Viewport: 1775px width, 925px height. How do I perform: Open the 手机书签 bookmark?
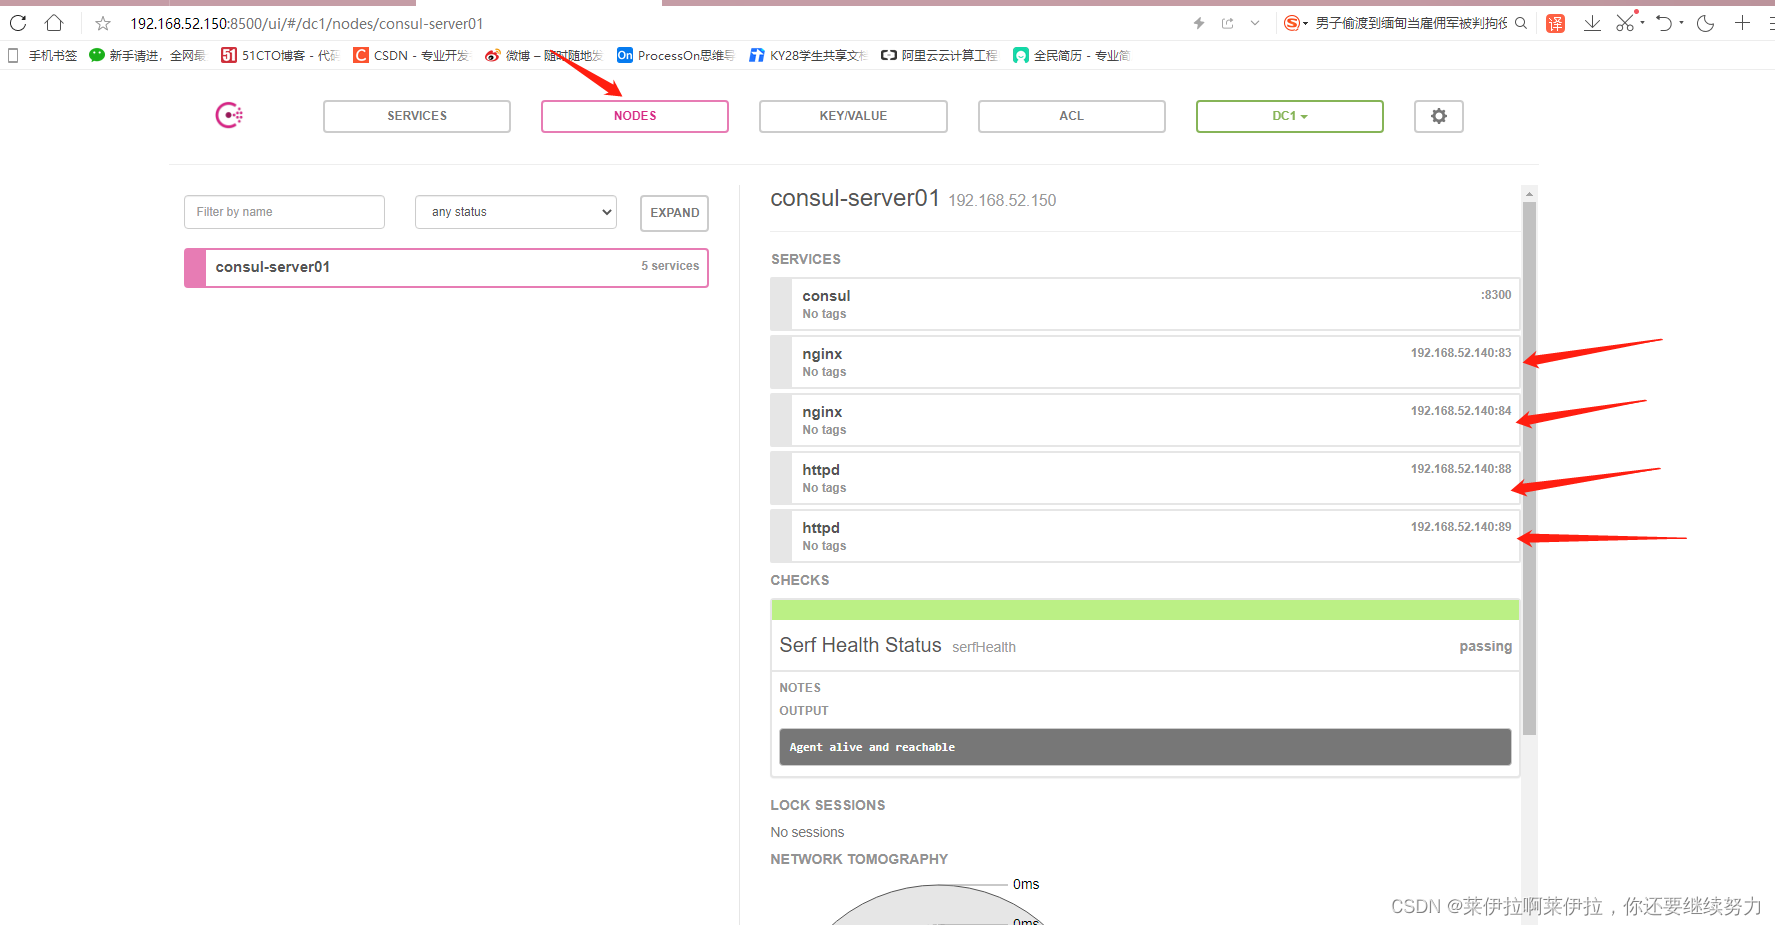(x=43, y=55)
